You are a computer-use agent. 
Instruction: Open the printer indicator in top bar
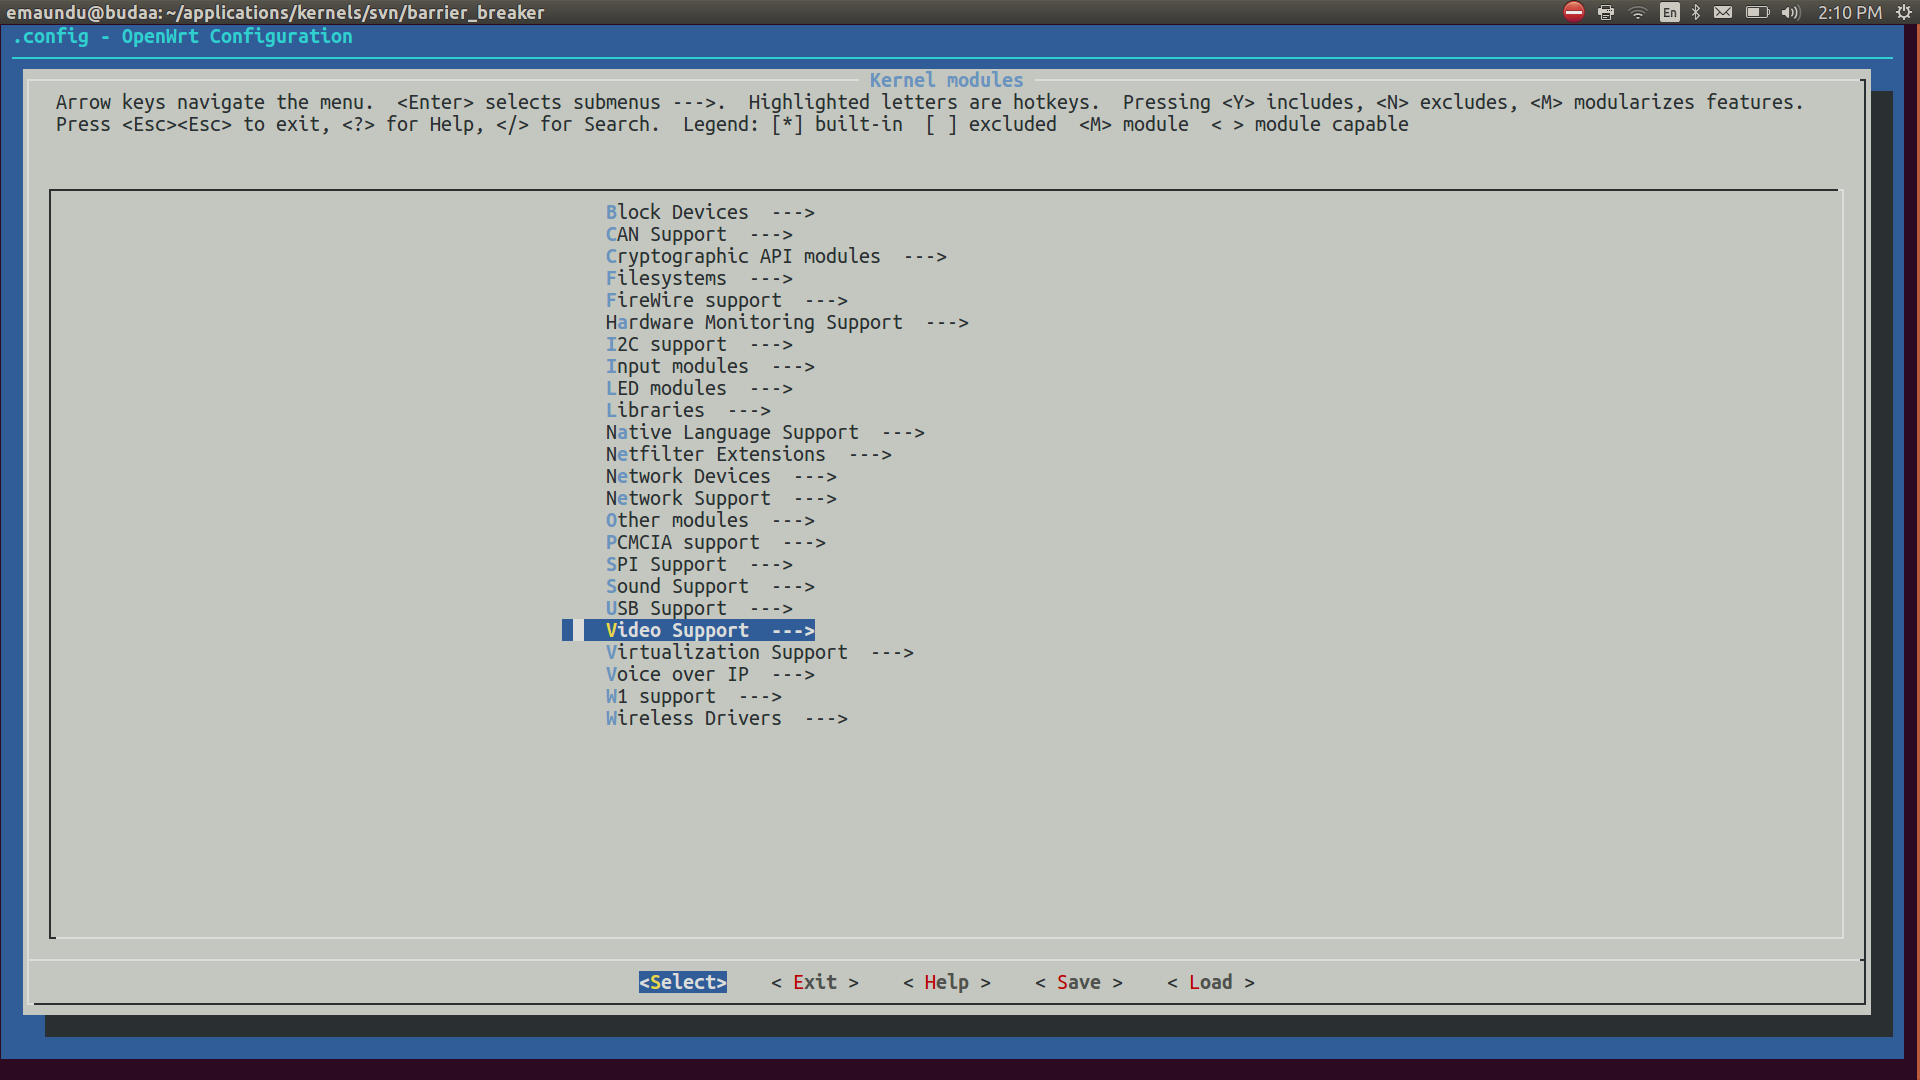click(x=1606, y=12)
